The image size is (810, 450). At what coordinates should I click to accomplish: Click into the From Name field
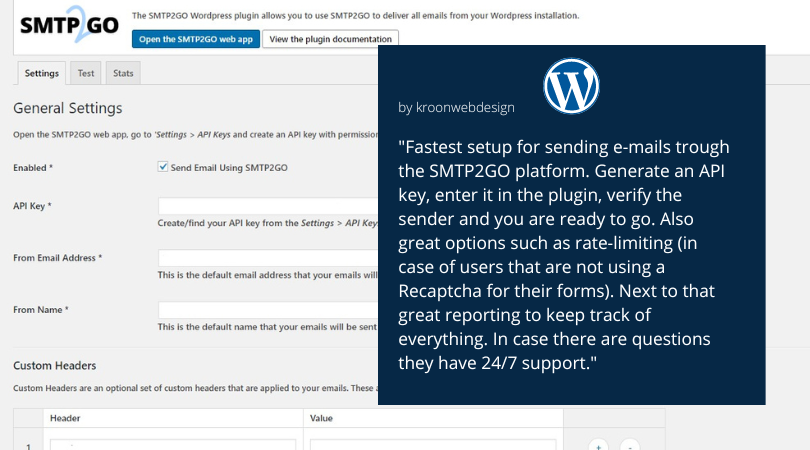(x=268, y=309)
